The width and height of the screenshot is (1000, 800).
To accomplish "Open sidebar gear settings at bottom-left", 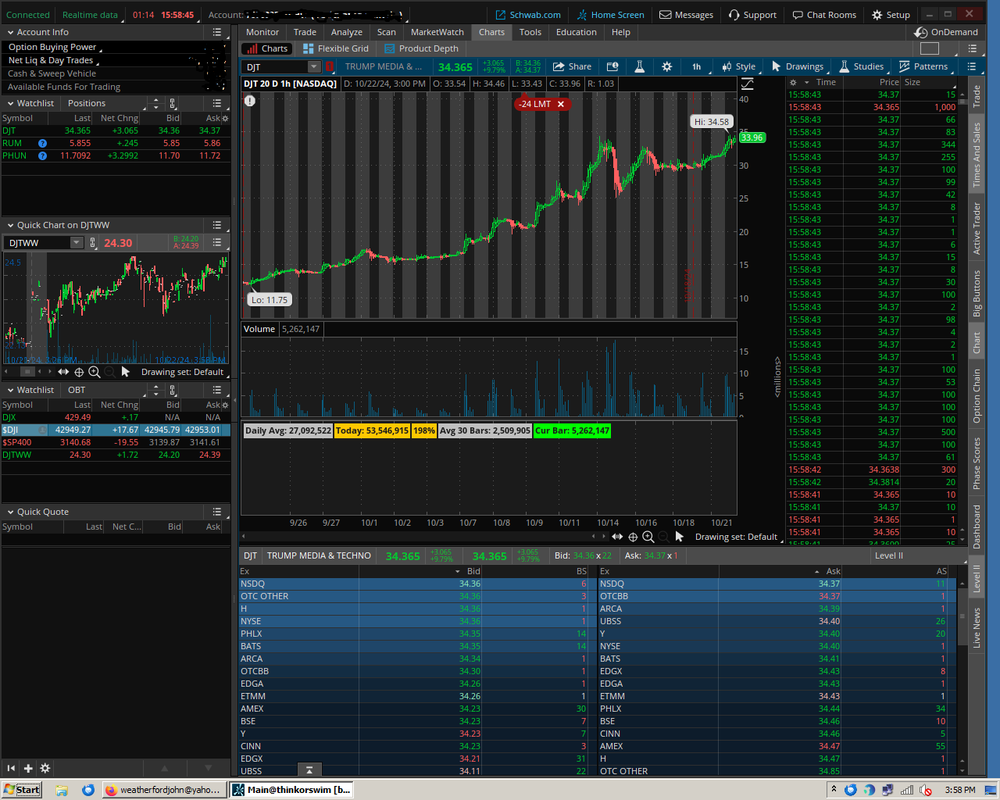I will point(45,768).
